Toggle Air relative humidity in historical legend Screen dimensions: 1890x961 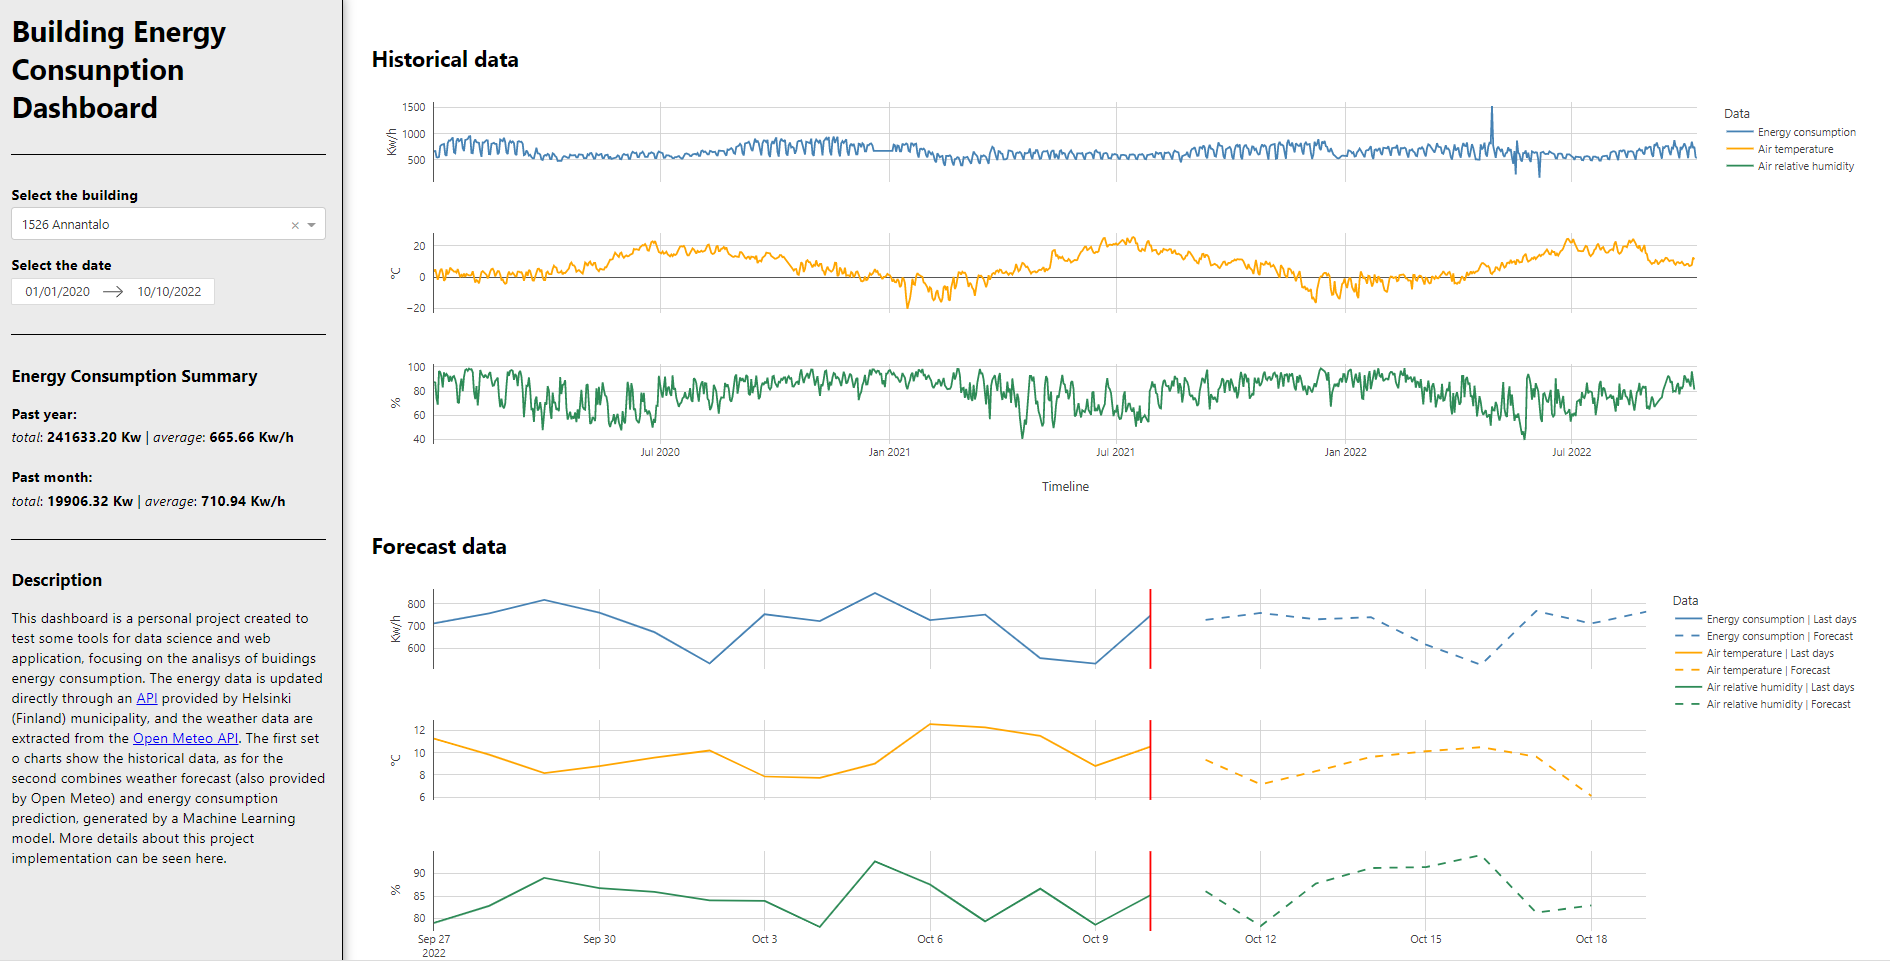(1790, 166)
